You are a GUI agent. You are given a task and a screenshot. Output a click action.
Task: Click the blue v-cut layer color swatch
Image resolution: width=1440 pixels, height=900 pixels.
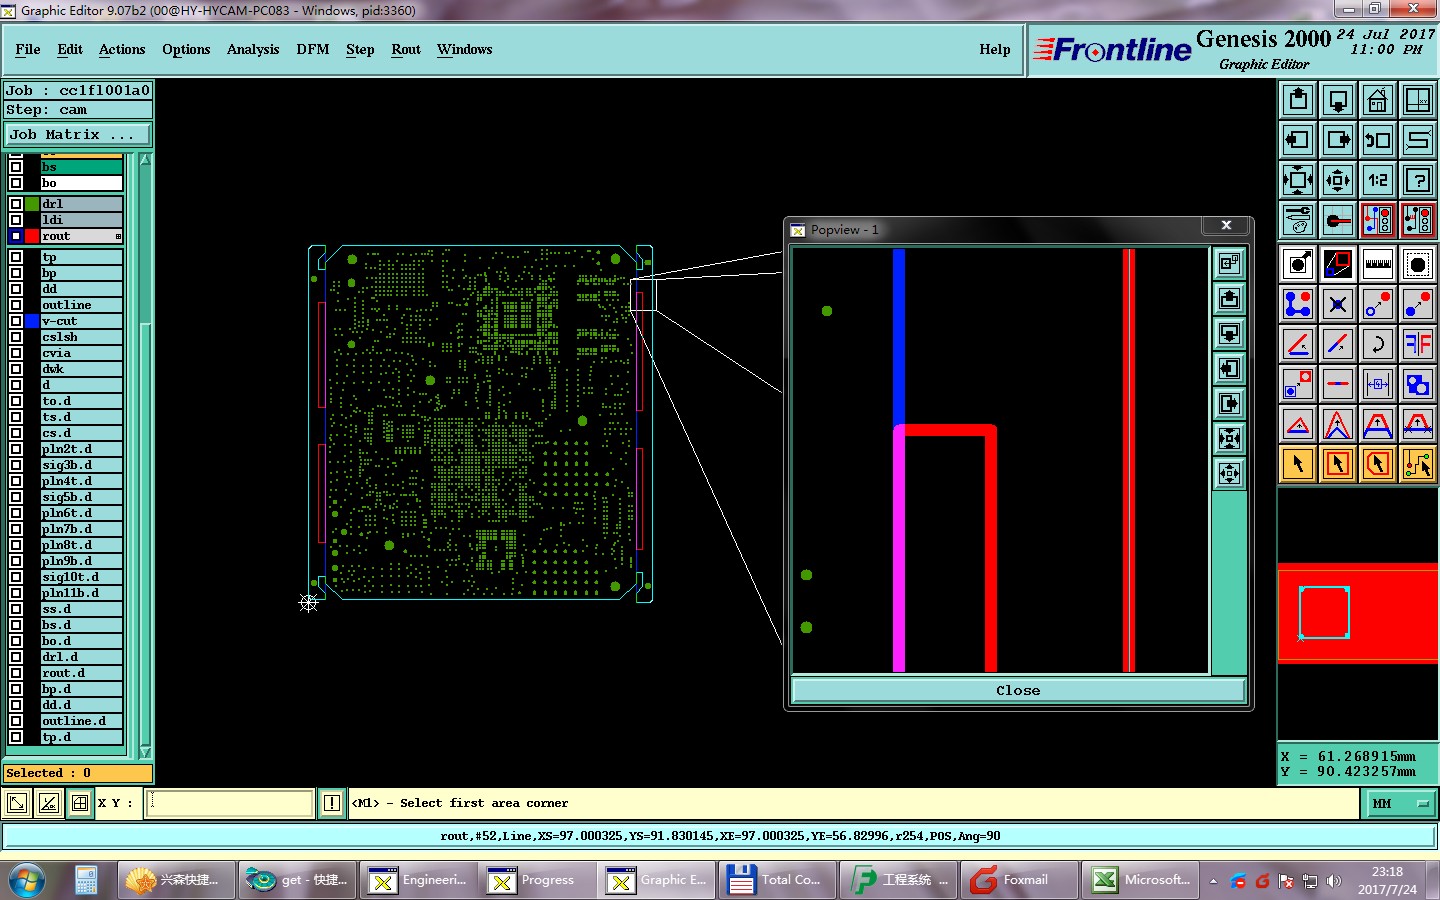pos(32,321)
